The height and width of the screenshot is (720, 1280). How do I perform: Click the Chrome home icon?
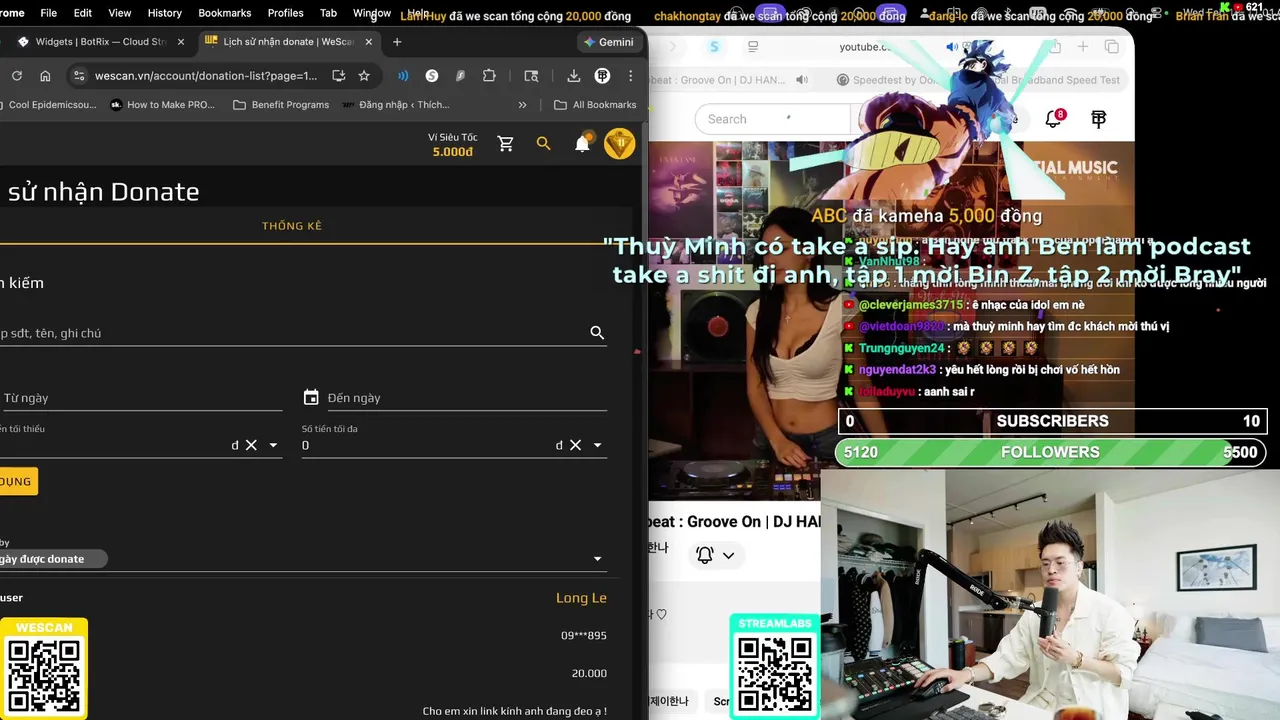(x=45, y=76)
